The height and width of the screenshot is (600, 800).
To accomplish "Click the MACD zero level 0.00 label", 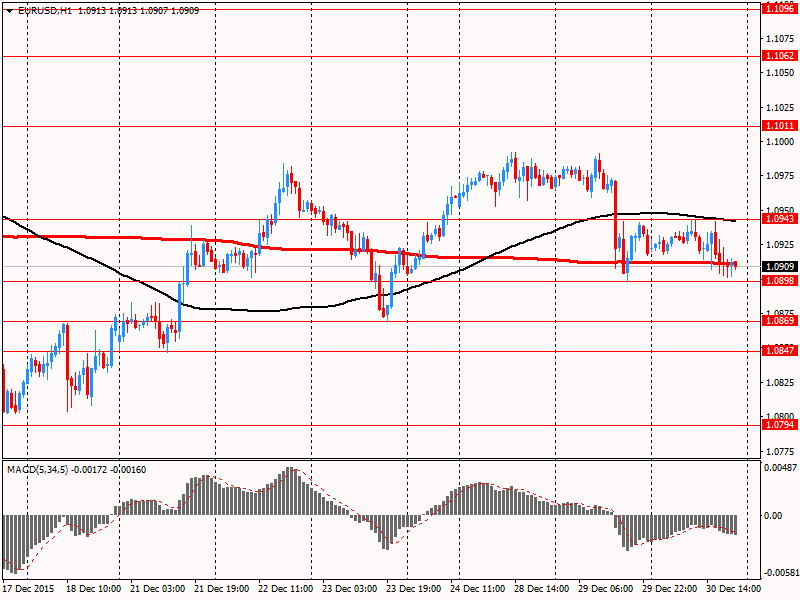I will 773,516.
